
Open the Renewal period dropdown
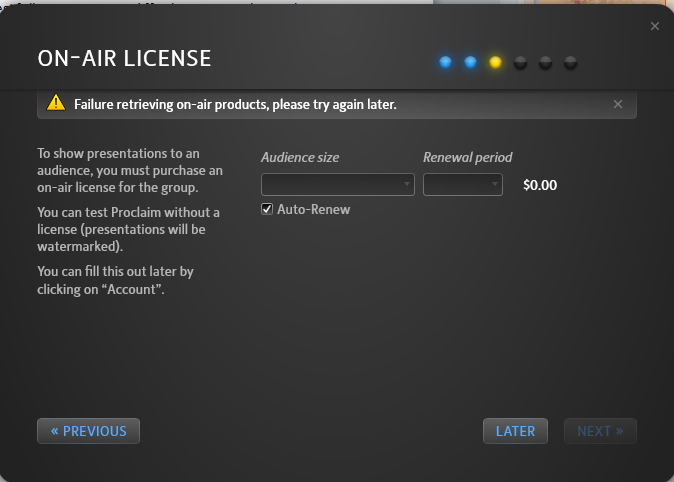pos(463,184)
